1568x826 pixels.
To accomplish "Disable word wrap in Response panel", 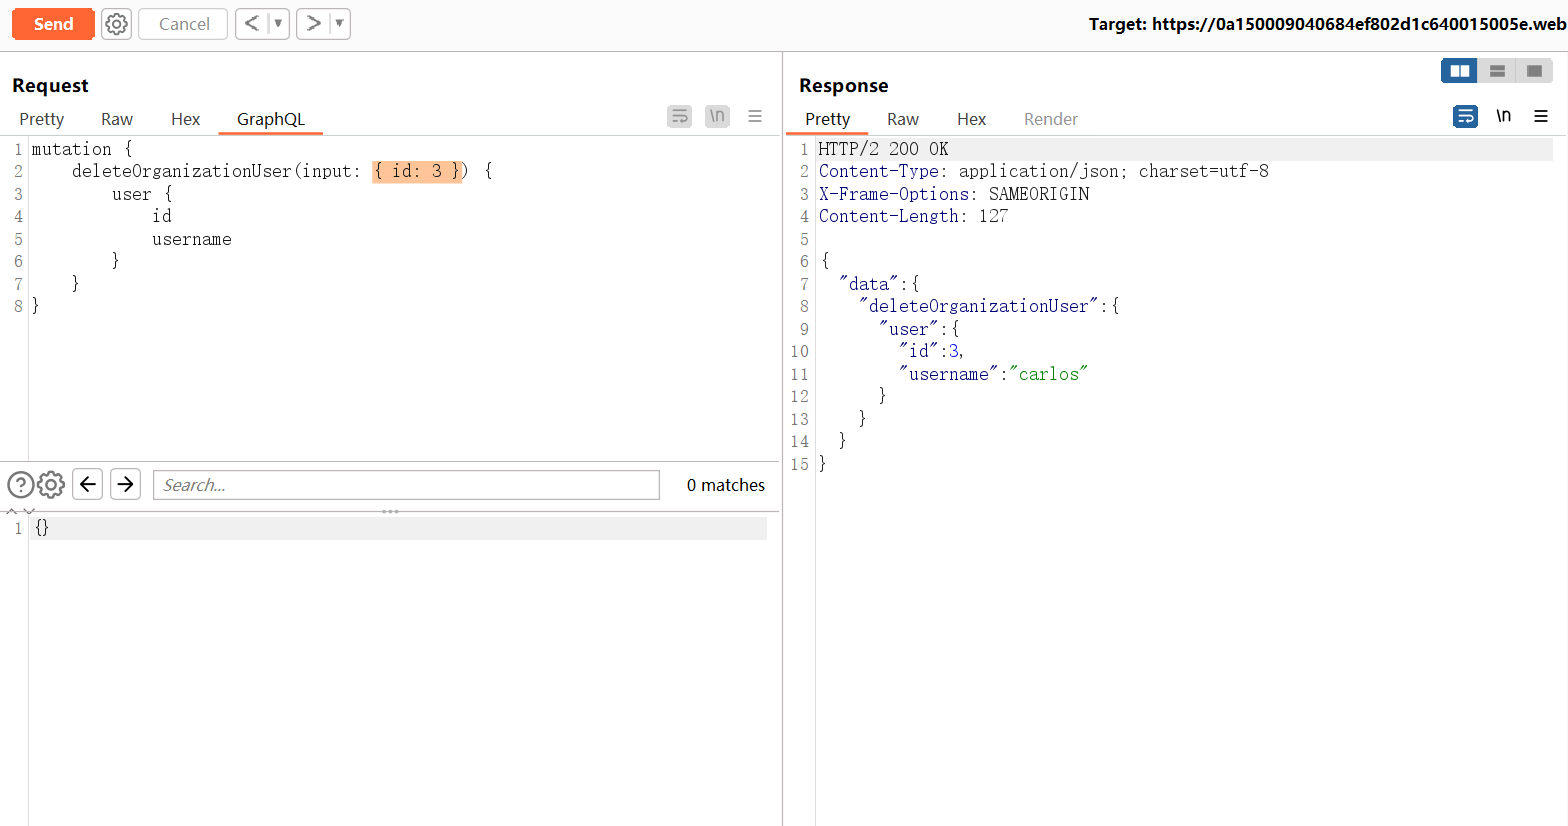I will pyautogui.click(x=1465, y=116).
